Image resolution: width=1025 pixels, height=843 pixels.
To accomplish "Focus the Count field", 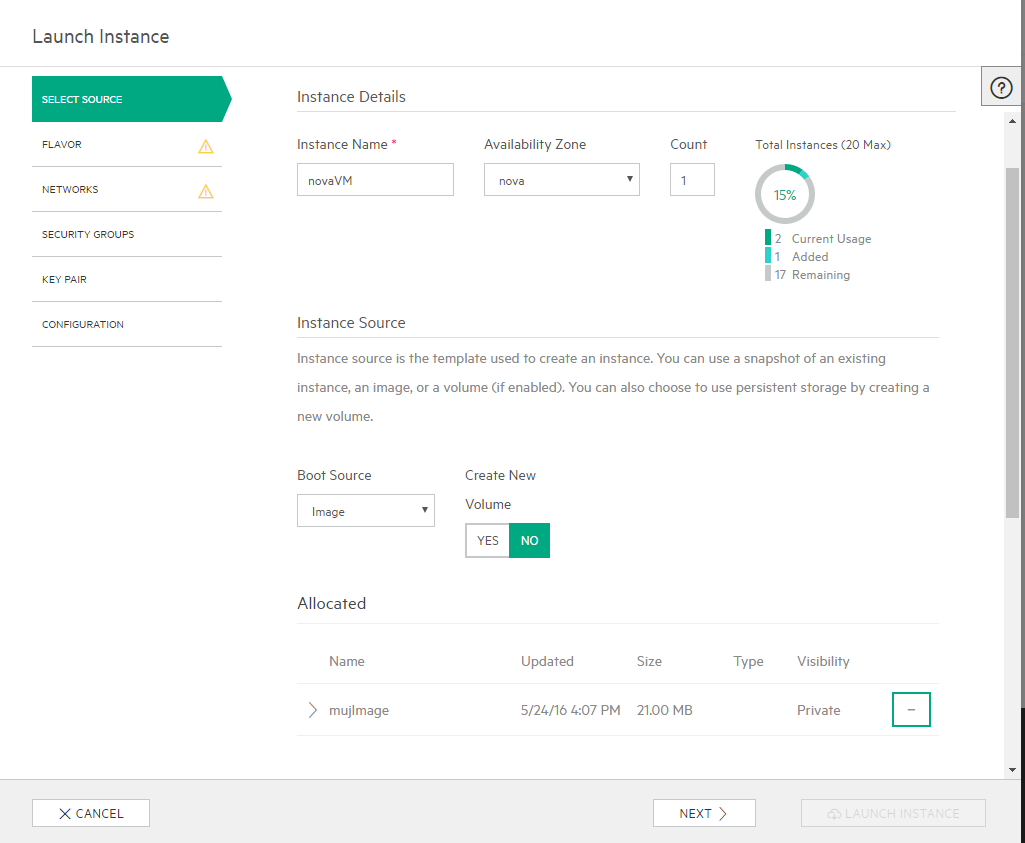I will pos(692,180).
